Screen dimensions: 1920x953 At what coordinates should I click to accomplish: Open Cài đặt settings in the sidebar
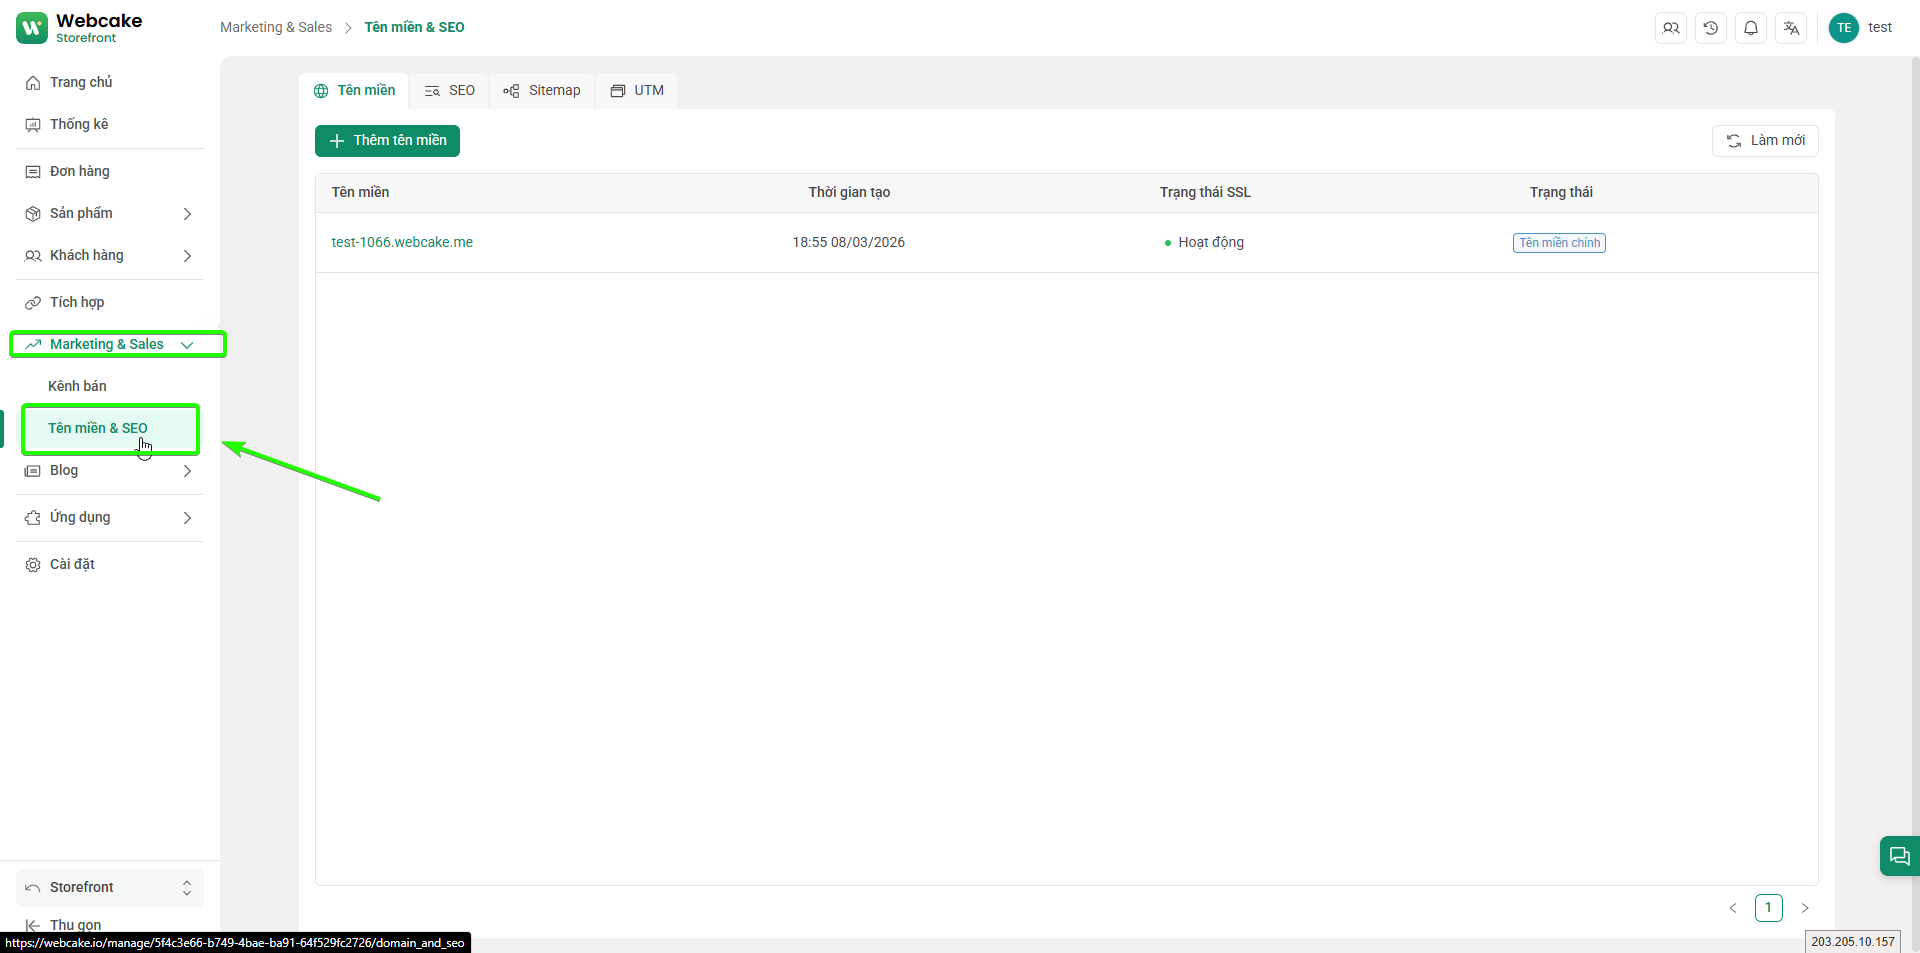(x=72, y=564)
